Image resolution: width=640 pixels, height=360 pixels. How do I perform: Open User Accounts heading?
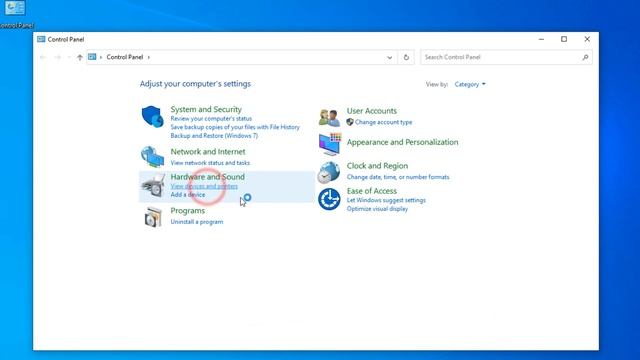372,111
